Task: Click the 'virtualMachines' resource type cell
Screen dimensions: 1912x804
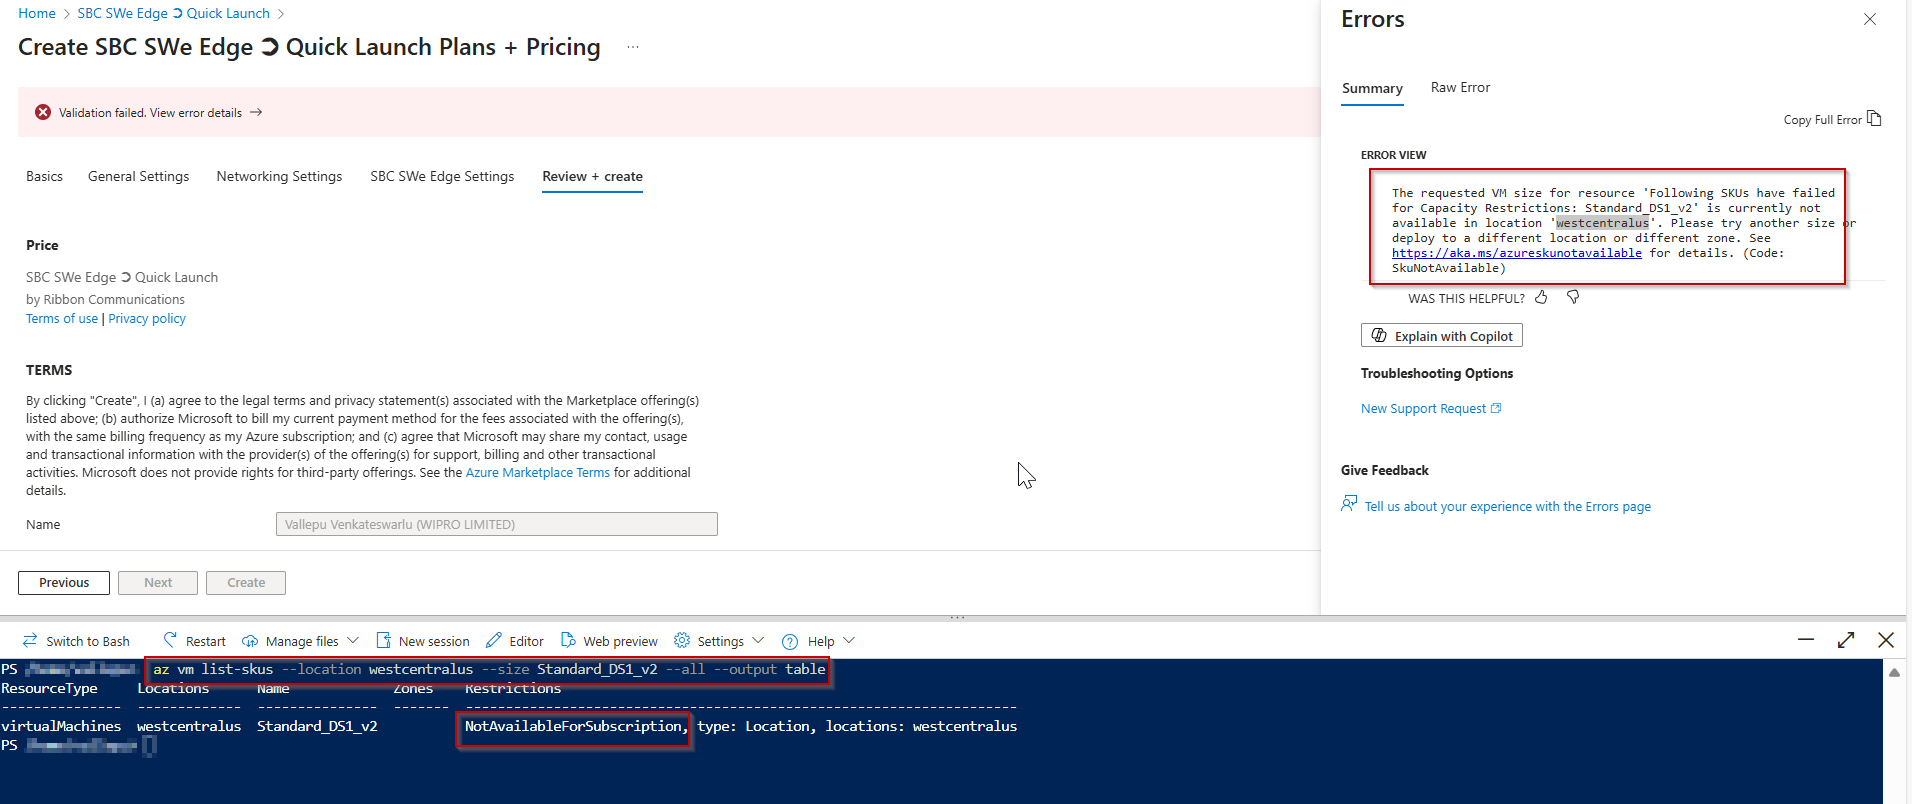Action: [61, 727]
